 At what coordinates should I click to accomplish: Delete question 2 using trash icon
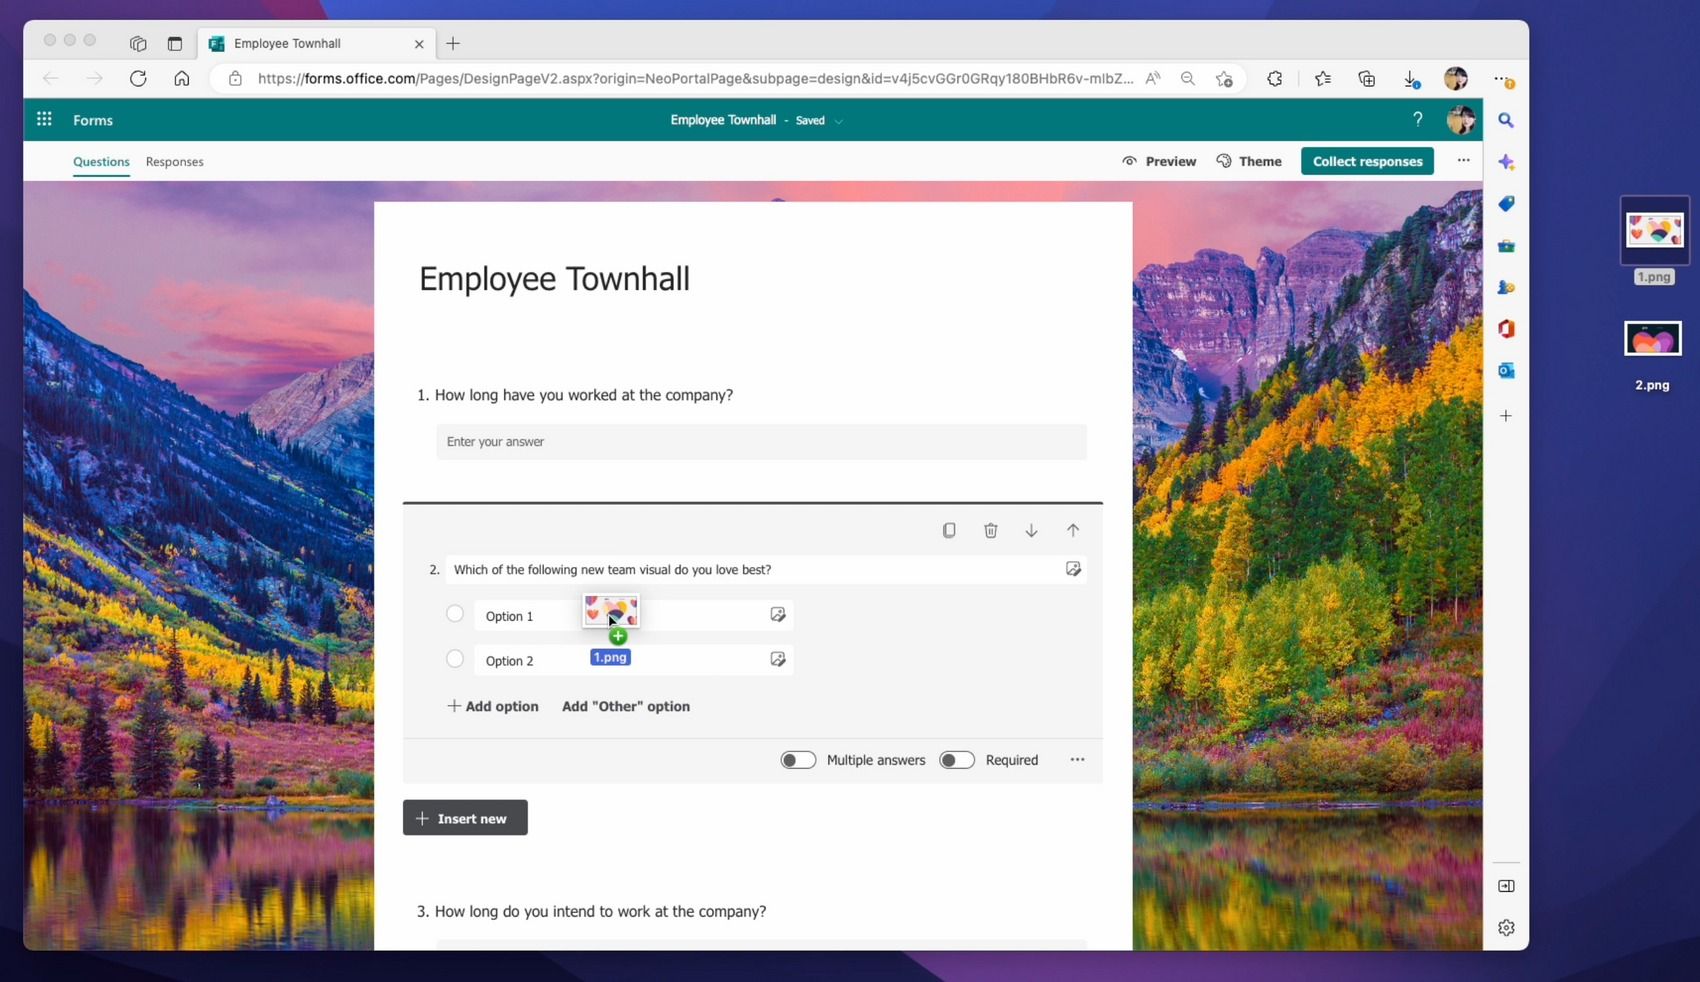point(990,530)
